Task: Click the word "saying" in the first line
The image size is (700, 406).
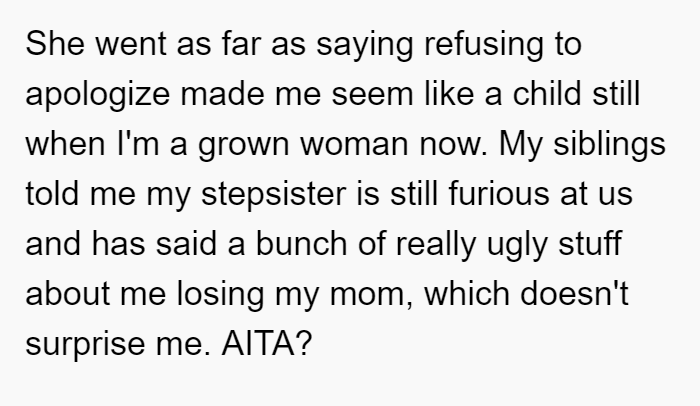Action: (x=365, y=46)
